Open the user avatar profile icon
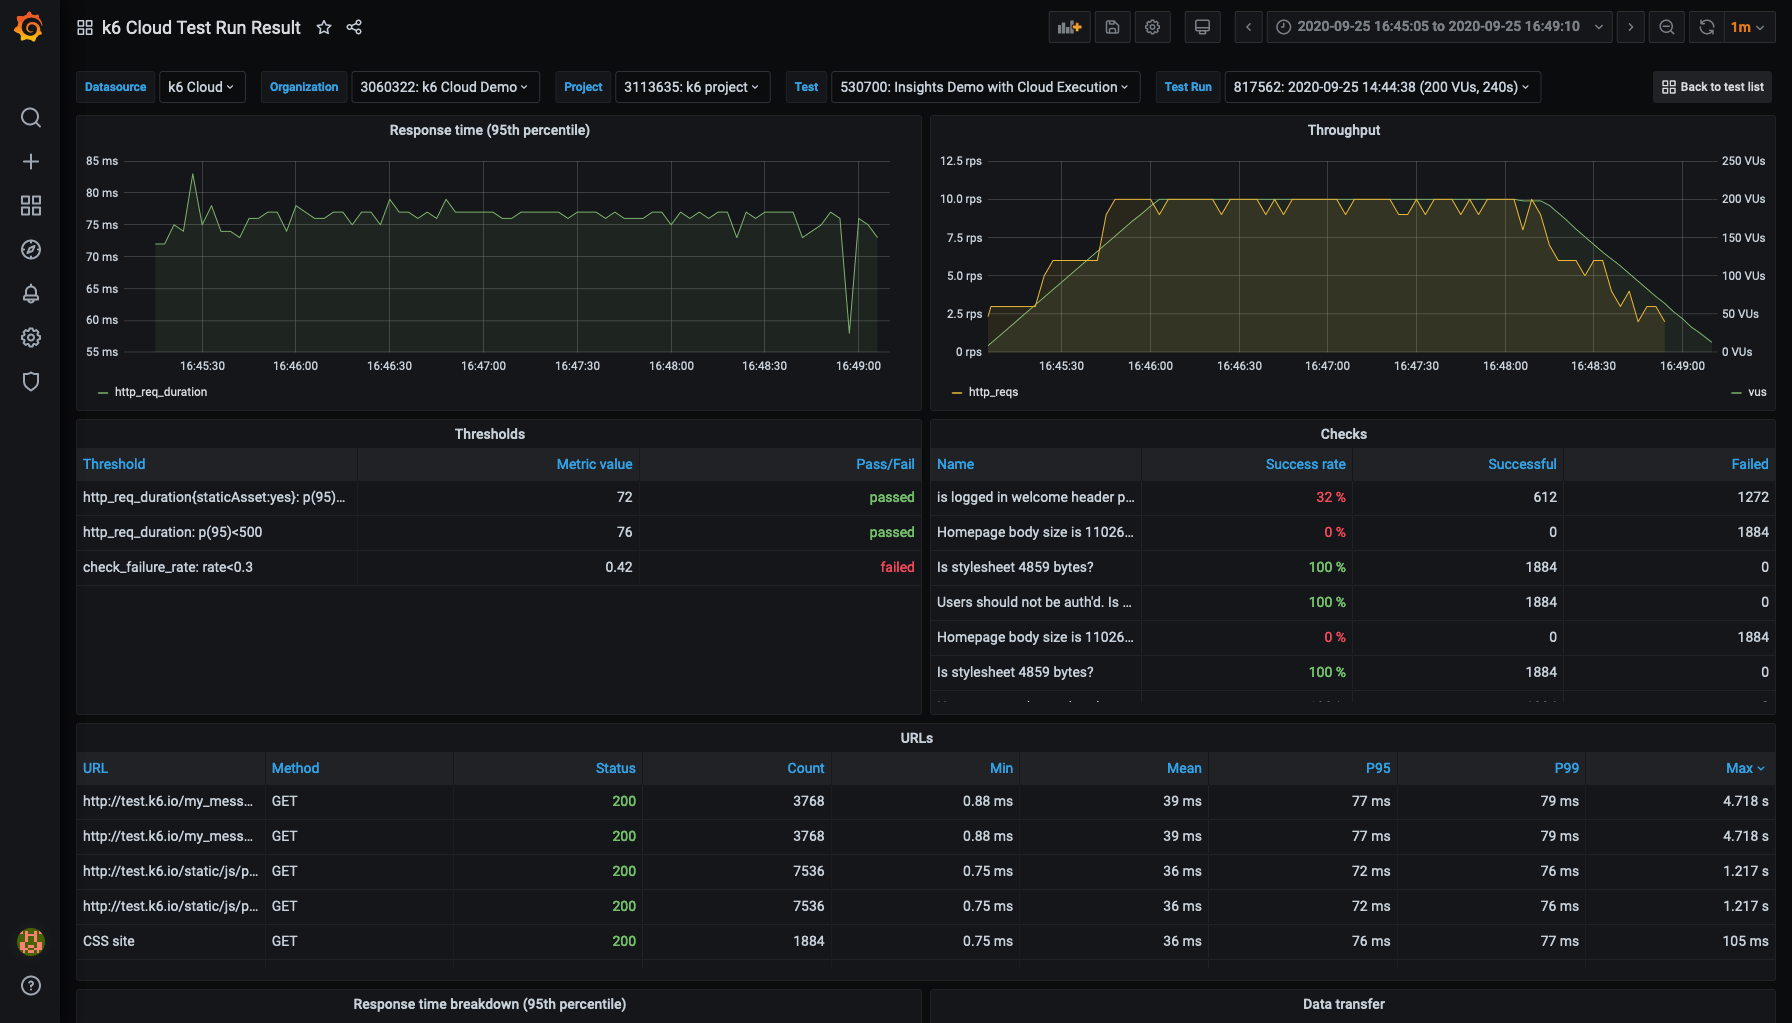This screenshot has height=1023, width=1792. tap(31, 941)
